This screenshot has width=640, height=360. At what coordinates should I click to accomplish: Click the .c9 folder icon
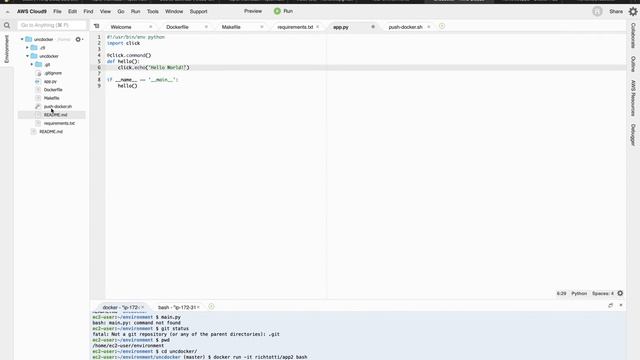[34, 48]
